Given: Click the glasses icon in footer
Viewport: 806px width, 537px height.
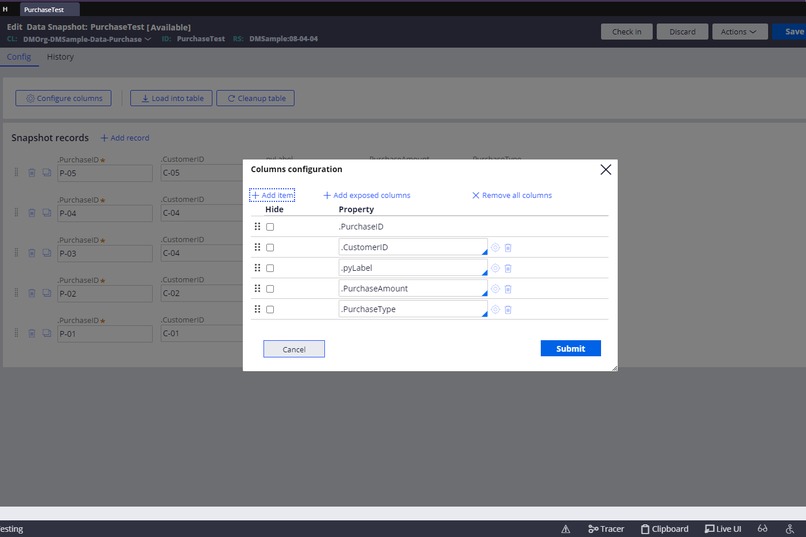Looking at the screenshot, I should coord(762,528).
